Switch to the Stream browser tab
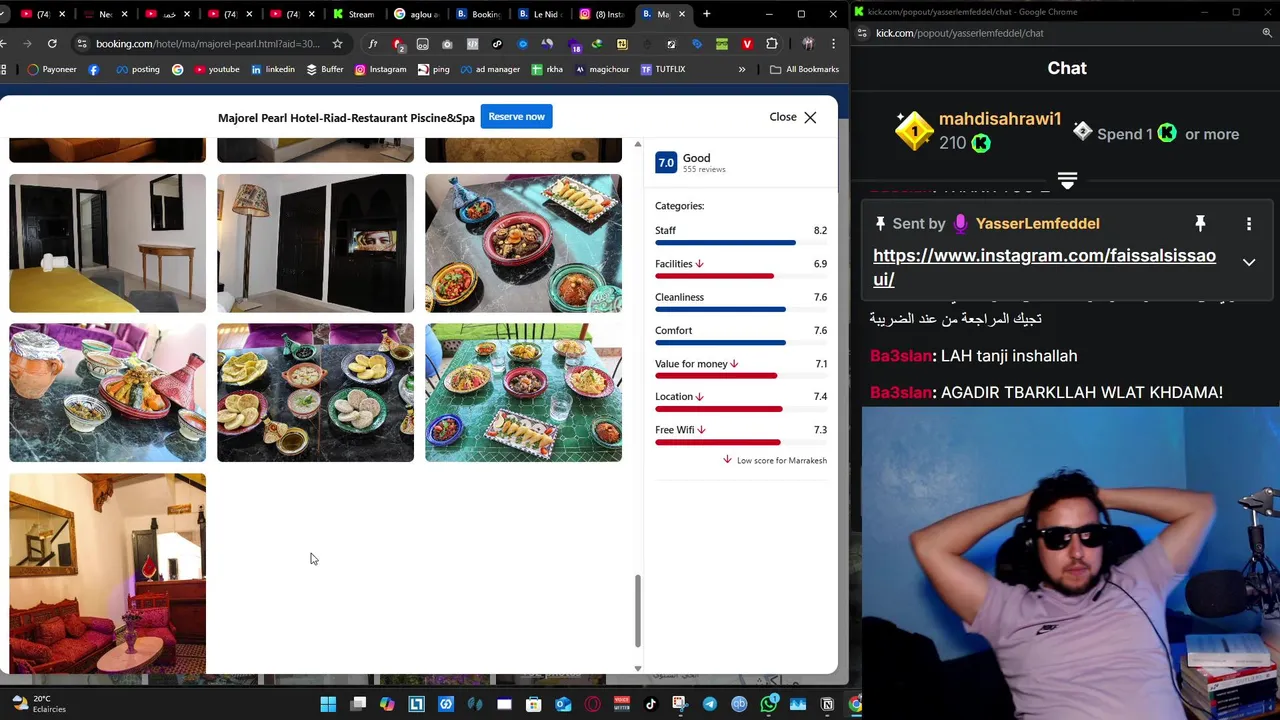 tap(354, 14)
